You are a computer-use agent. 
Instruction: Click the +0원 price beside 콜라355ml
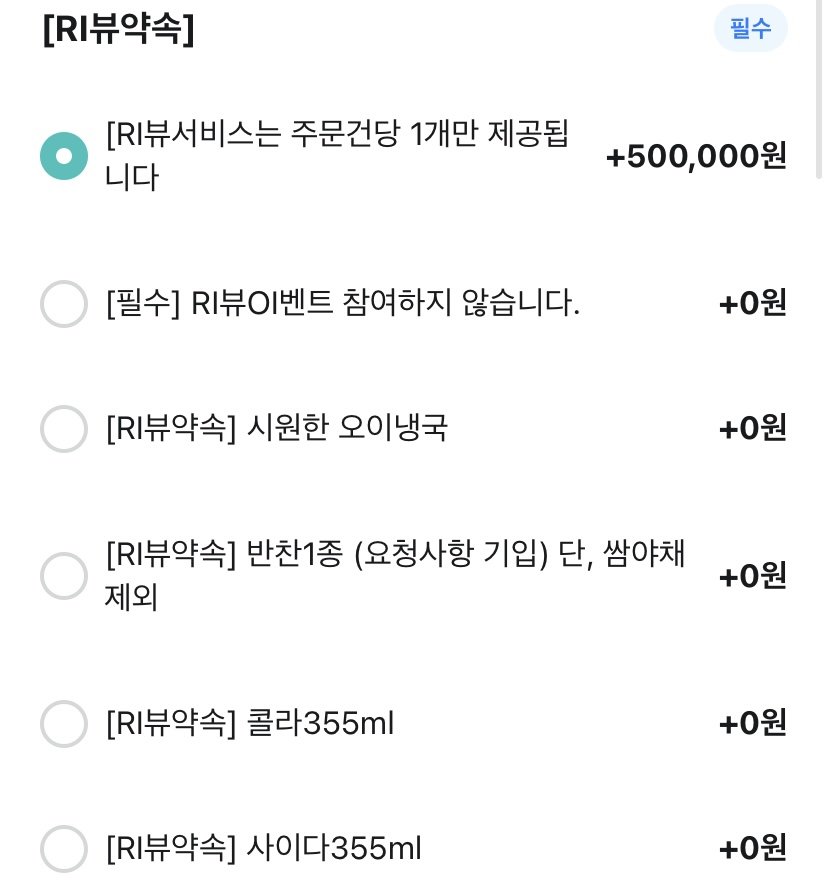point(752,723)
